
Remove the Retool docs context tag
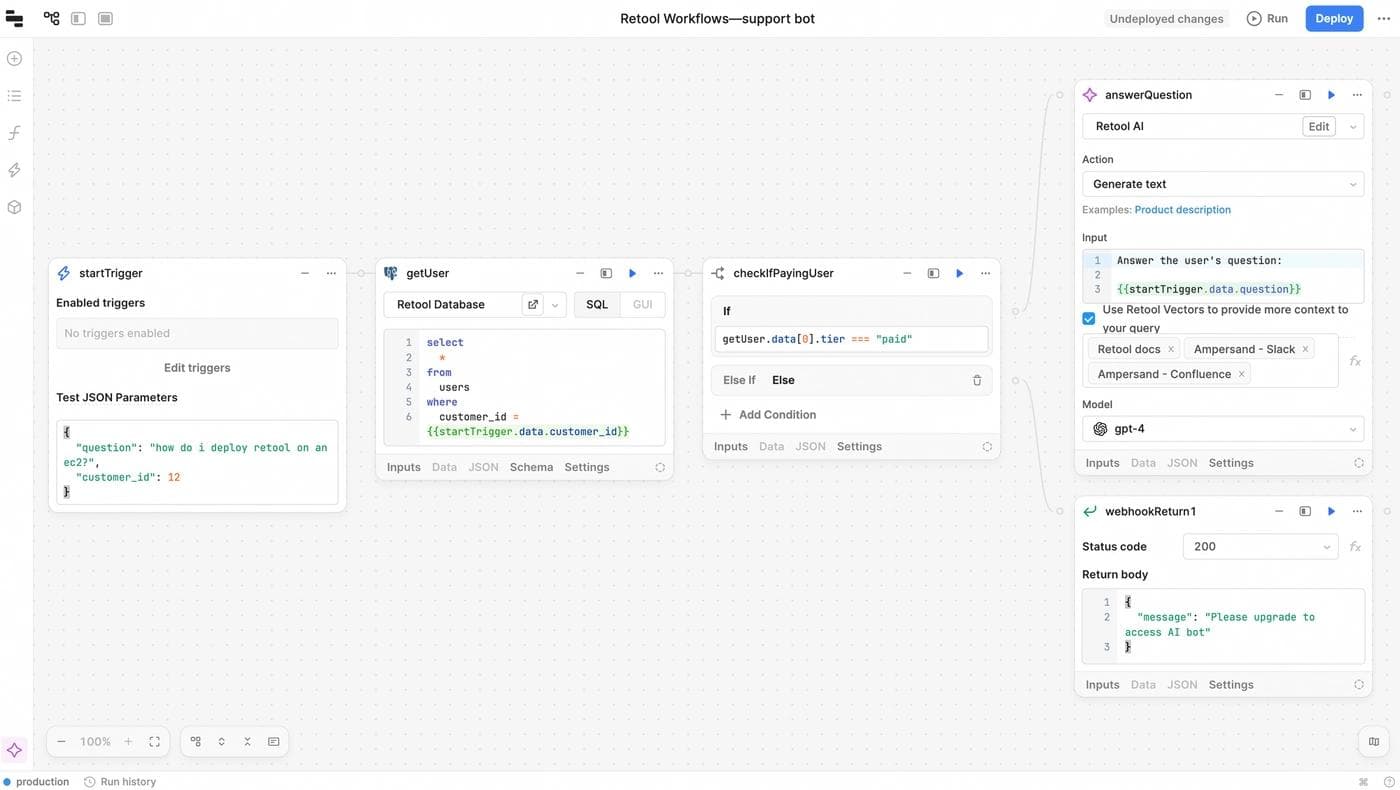pyautogui.click(x=1171, y=349)
